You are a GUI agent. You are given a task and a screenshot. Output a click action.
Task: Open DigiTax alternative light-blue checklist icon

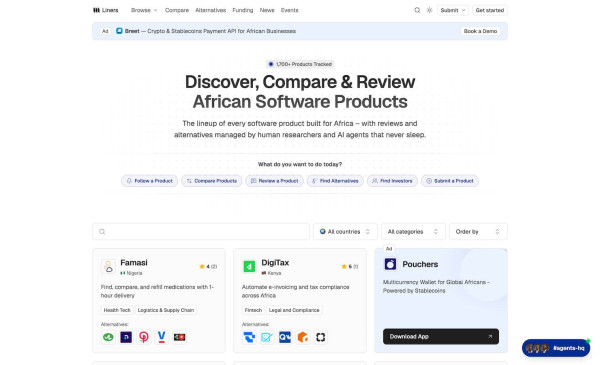click(x=267, y=337)
